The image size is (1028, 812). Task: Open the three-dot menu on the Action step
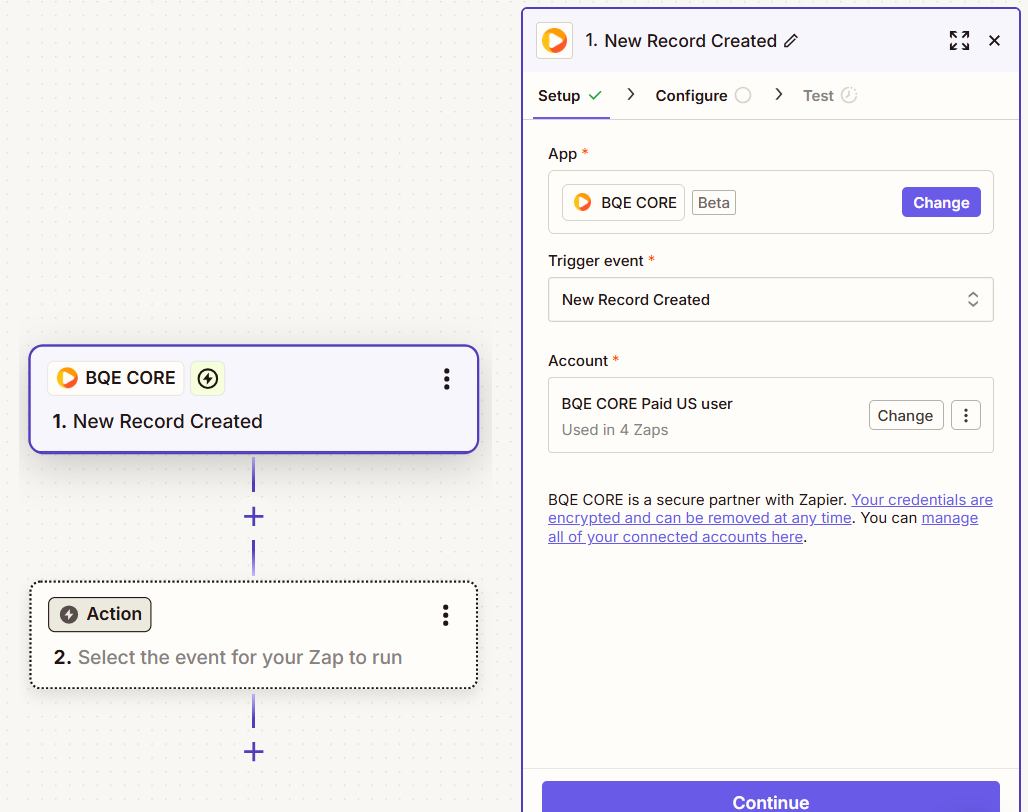click(x=446, y=615)
